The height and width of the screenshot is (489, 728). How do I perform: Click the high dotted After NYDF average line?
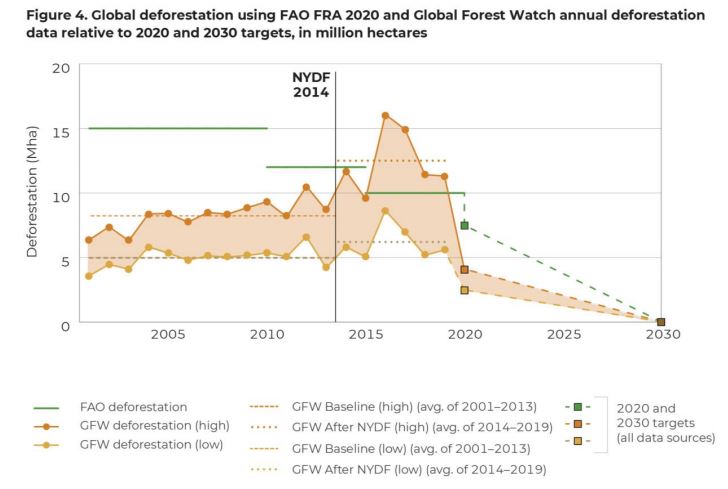click(x=391, y=161)
